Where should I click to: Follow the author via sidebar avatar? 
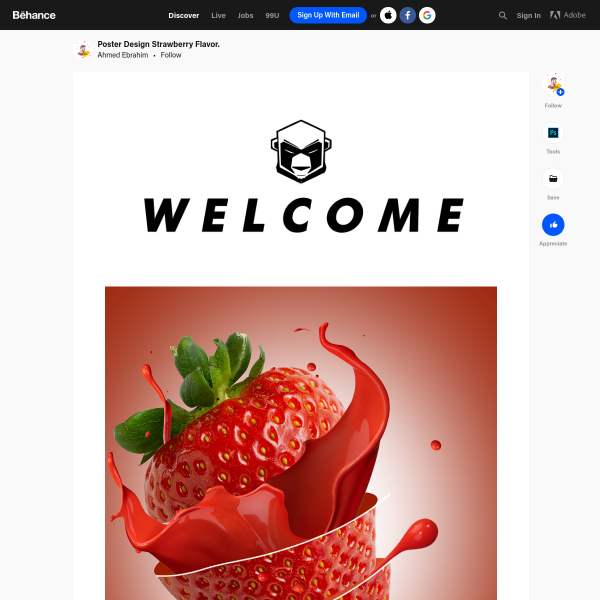[553, 83]
